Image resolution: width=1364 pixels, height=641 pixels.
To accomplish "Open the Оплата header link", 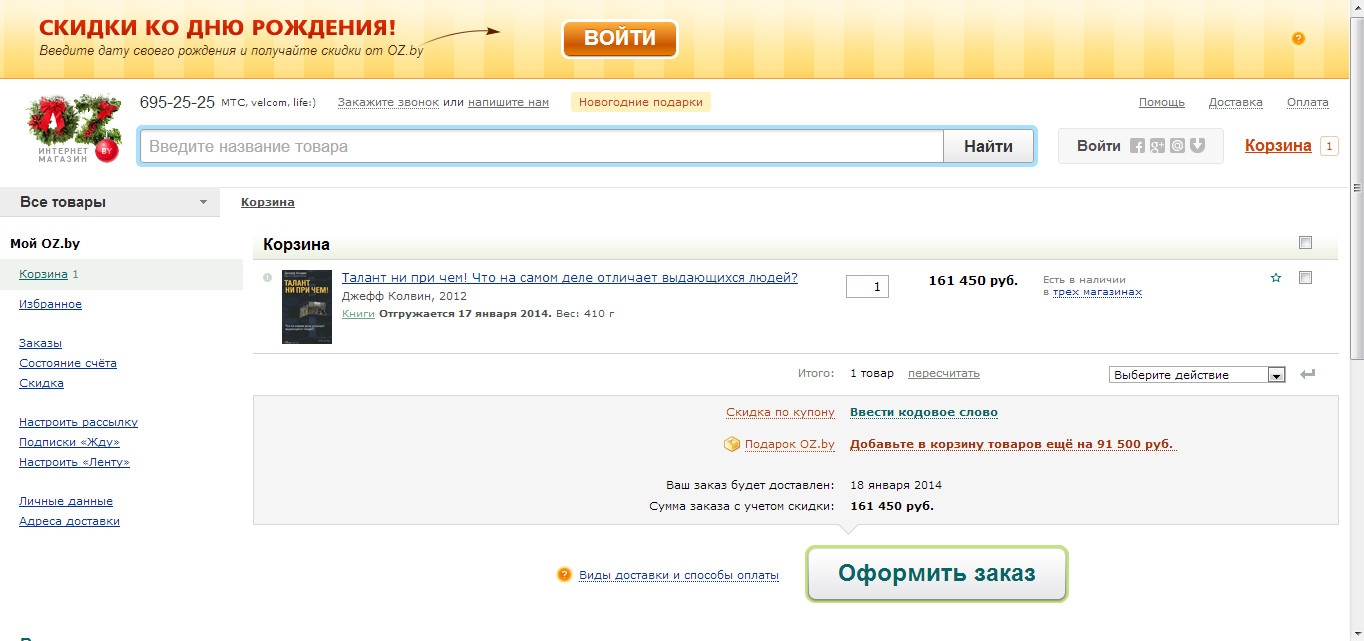I will tap(1308, 102).
